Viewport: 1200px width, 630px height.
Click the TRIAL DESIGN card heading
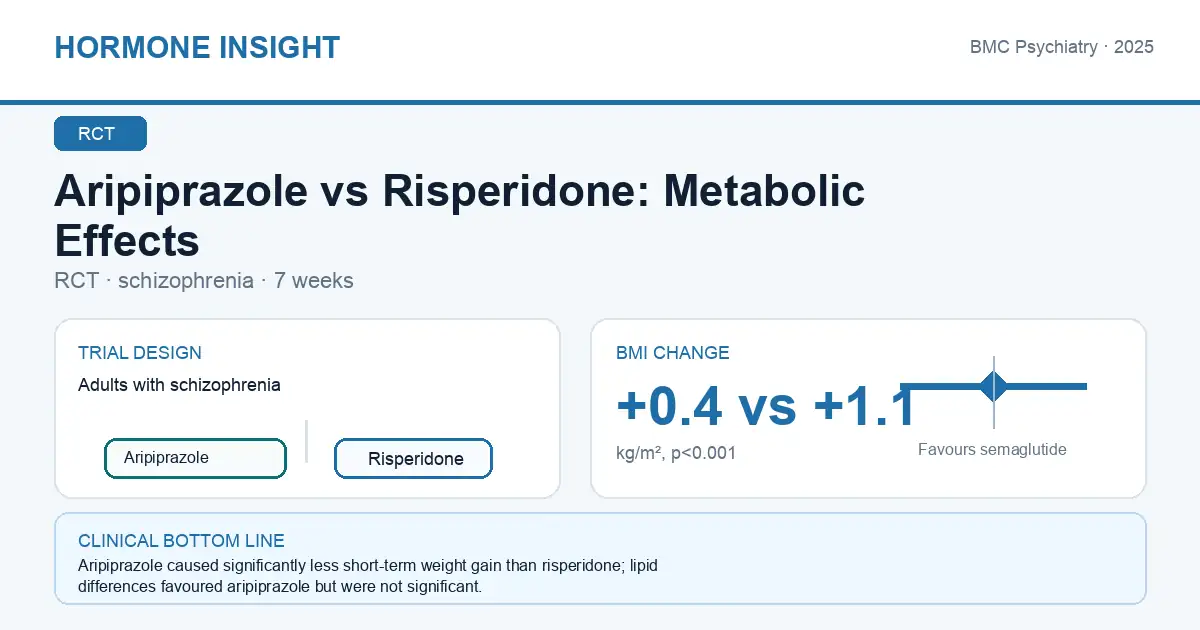pyautogui.click(x=140, y=353)
